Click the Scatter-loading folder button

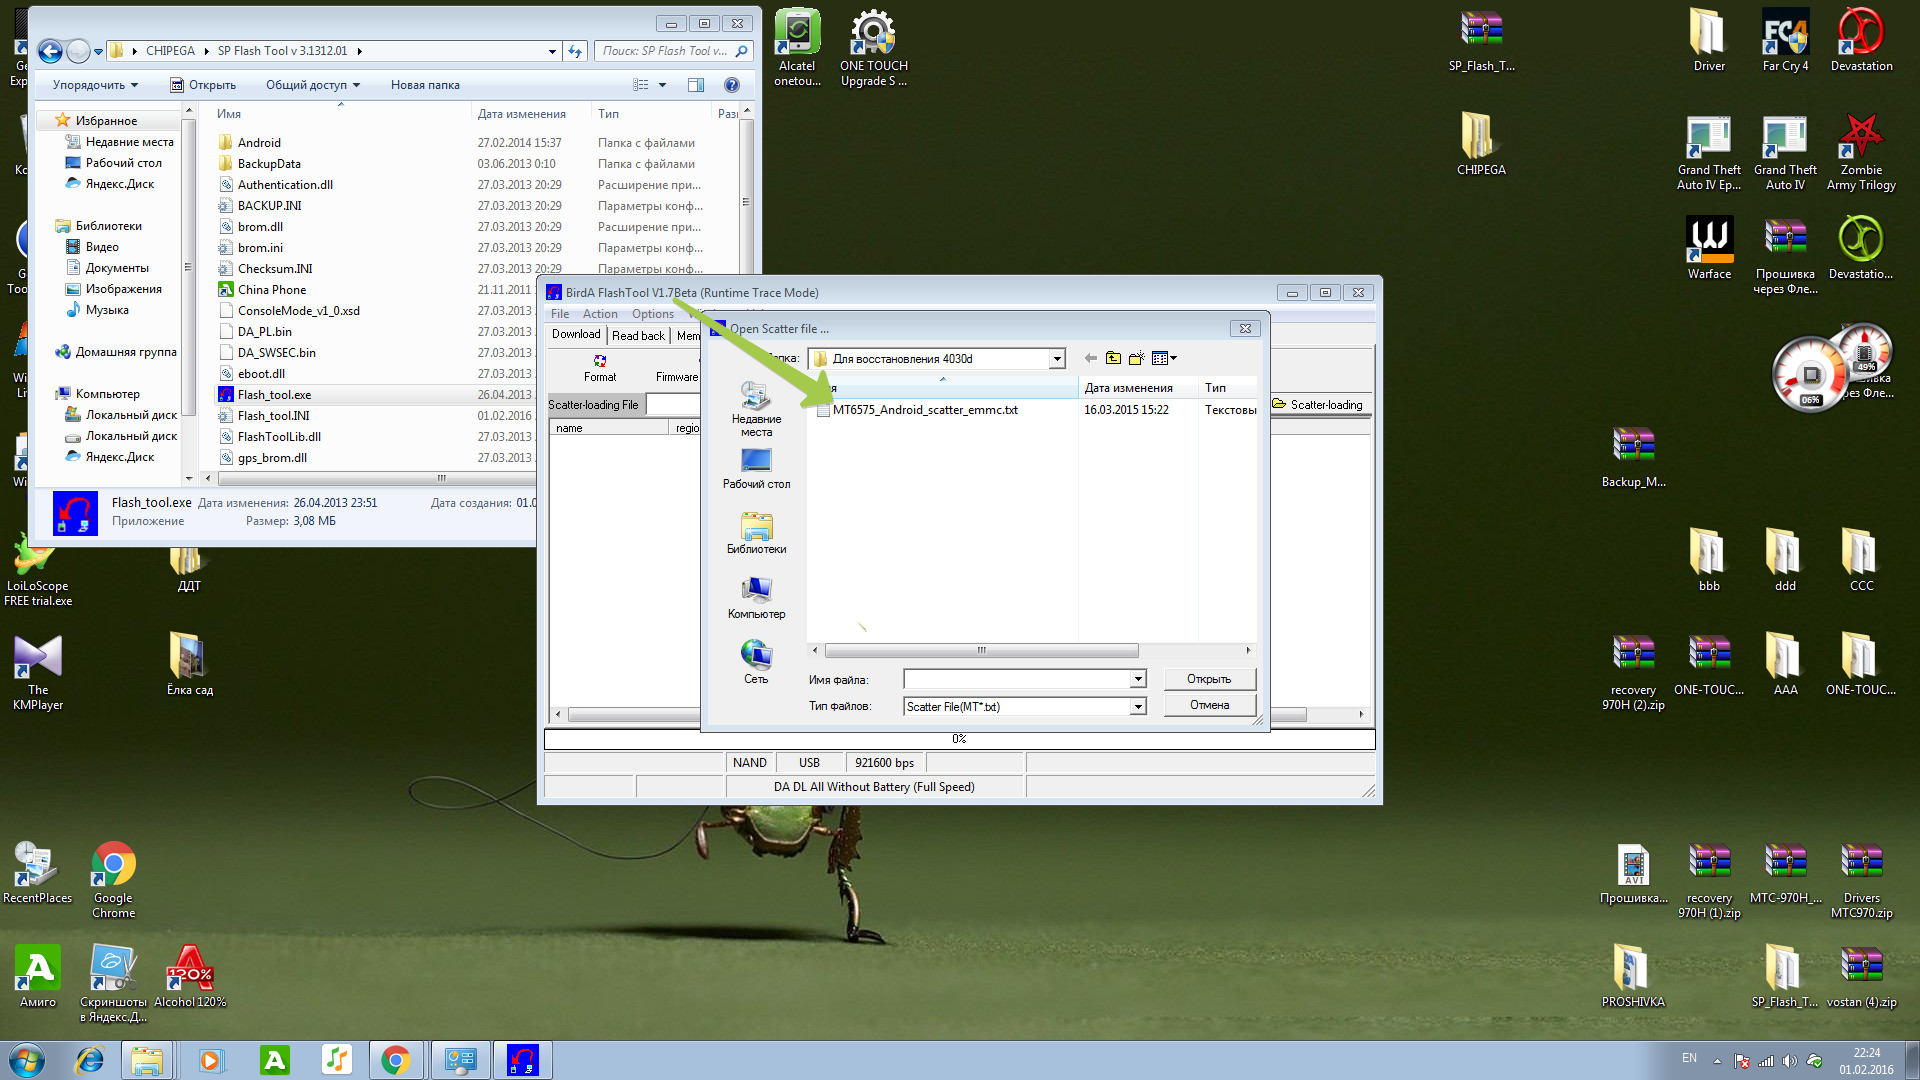(1318, 405)
